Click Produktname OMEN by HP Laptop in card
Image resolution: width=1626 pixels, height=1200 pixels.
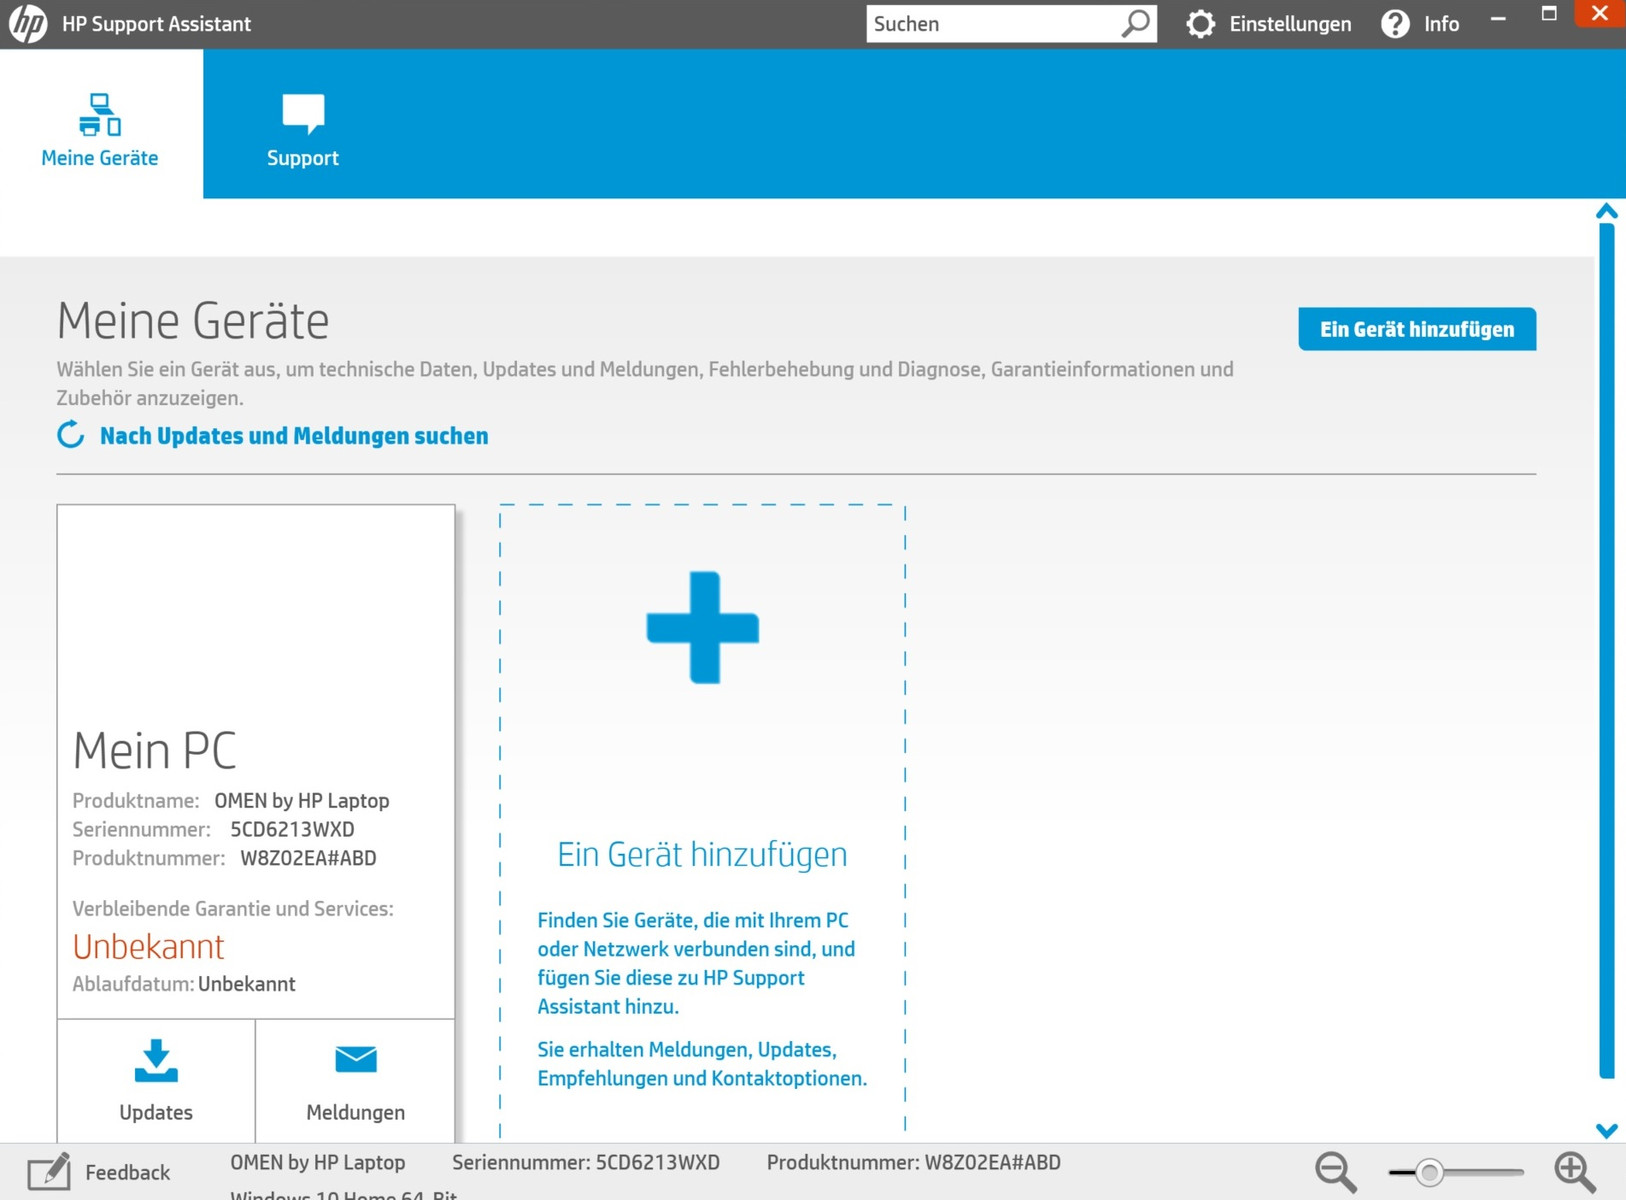[231, 800]
